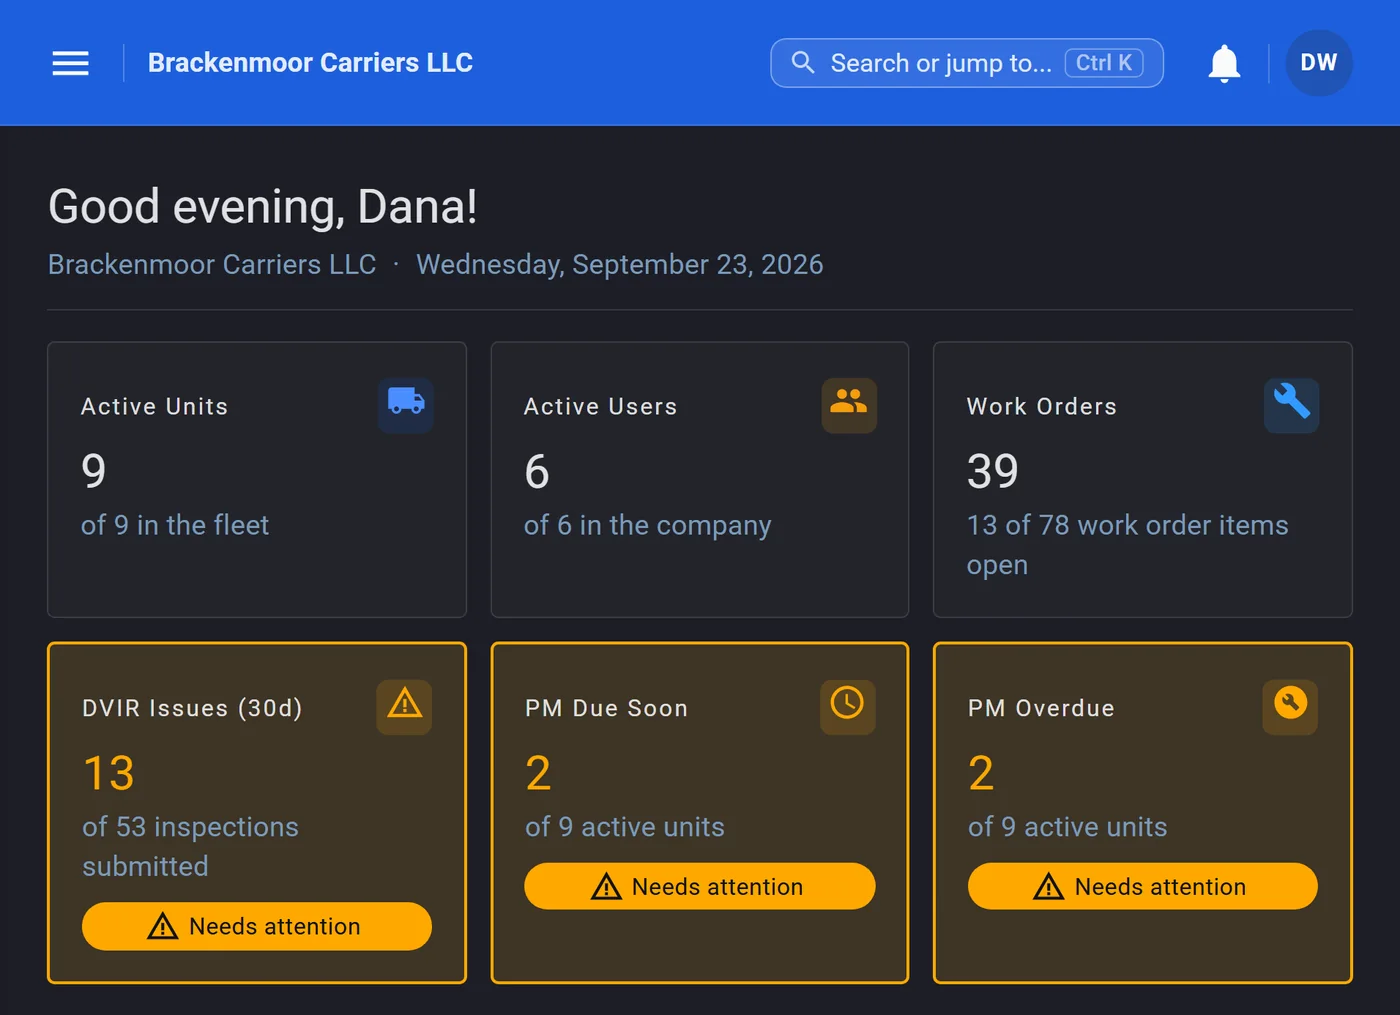Screen dimensions: 1400x1015
Task: Click the Good evening, Dana! greeting
Action: 263,208
